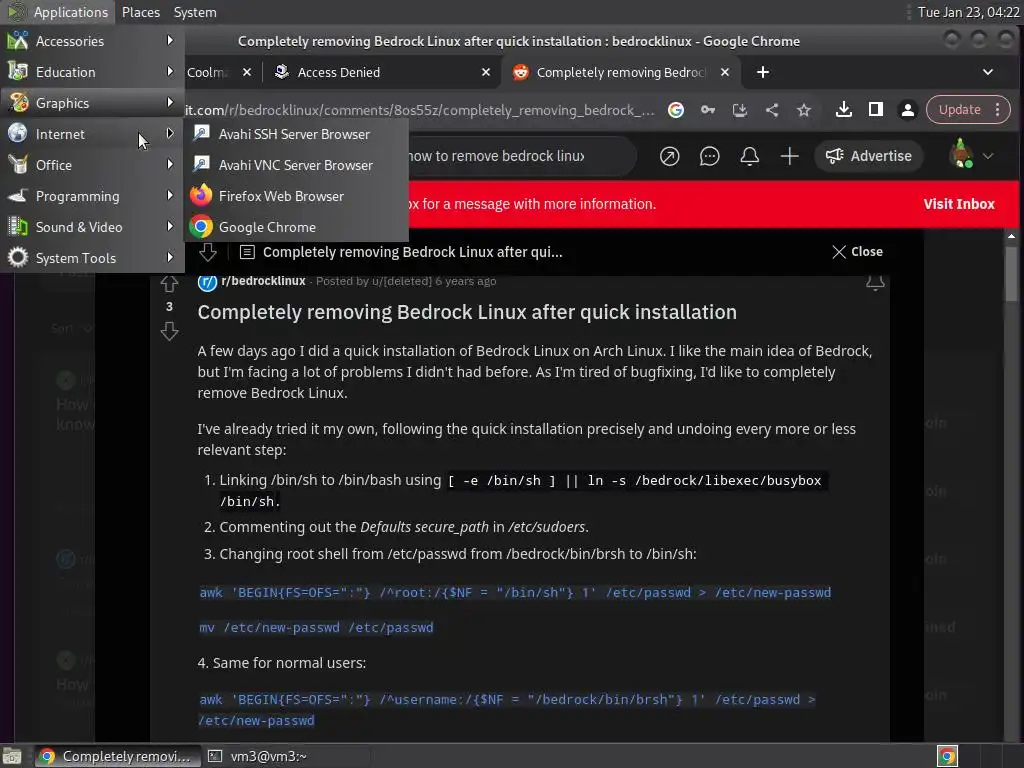
Task: Open the Places menu
Action: click(140, 12)
